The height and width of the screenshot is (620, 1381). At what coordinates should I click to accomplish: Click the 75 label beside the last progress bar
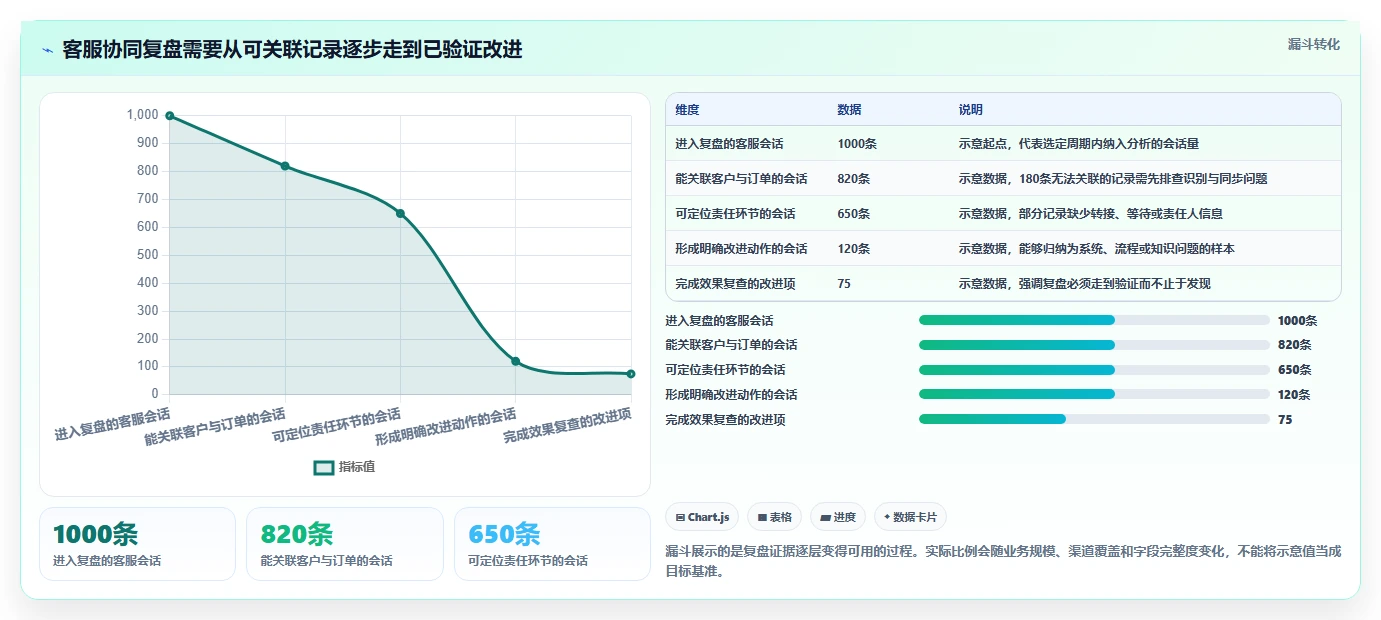pyautogui.click(x=1285, y=420)
